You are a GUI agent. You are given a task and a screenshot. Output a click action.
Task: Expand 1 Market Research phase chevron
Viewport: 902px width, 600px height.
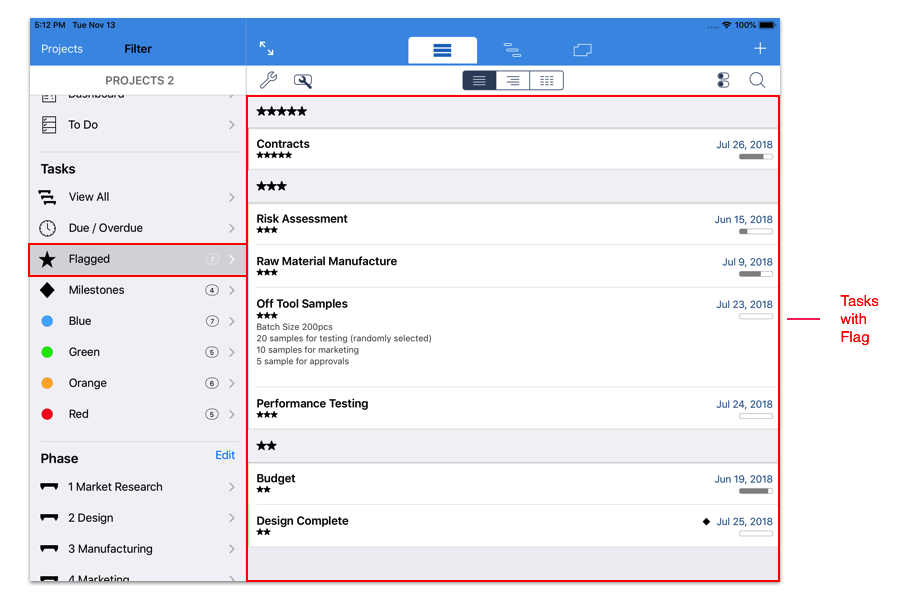coord(232,487)
